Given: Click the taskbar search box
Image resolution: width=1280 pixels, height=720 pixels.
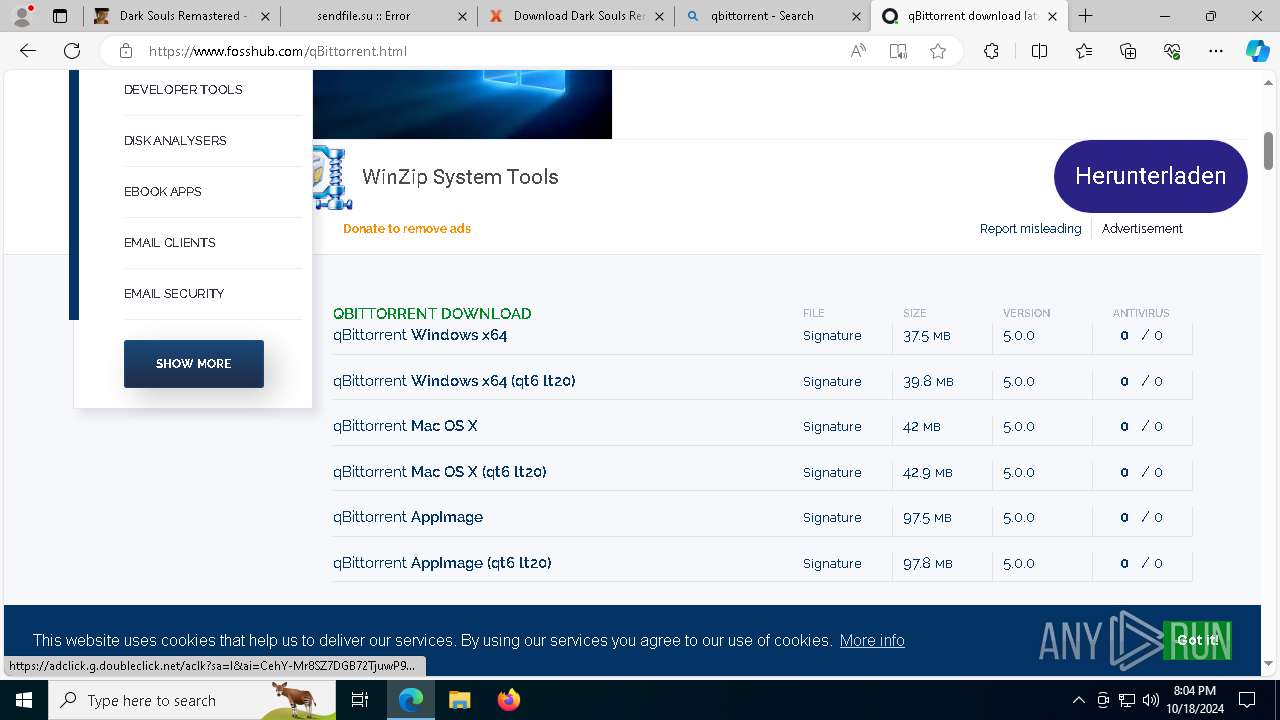Looking at the screenshot, I should click(192, 700).
